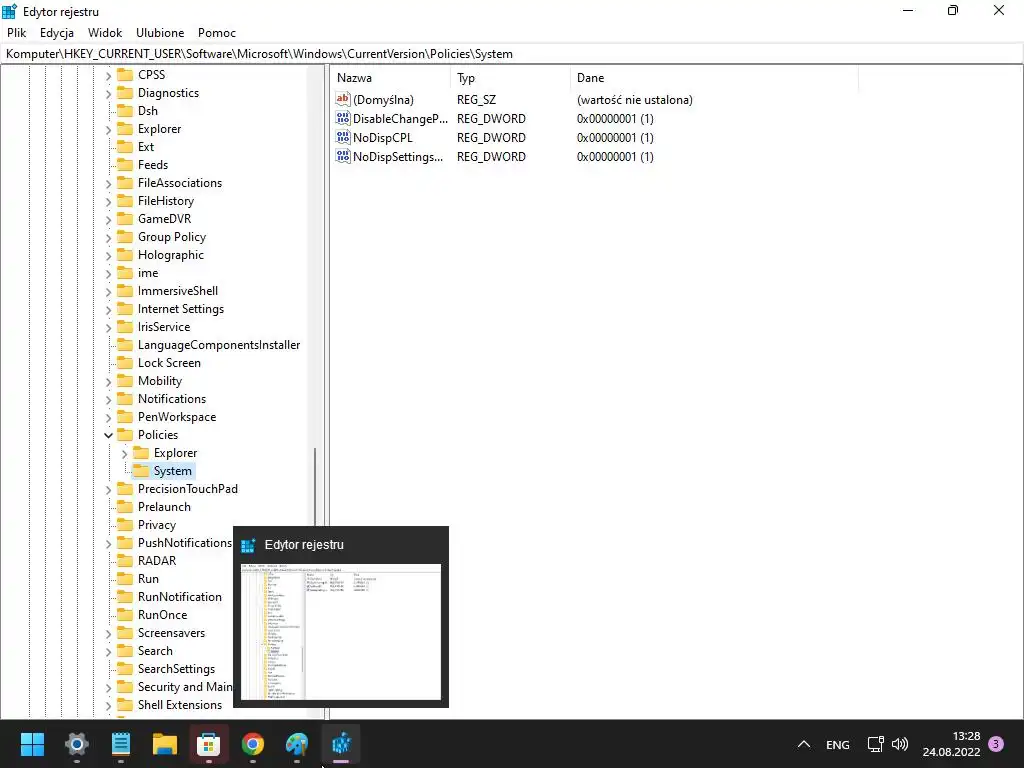1024x768 pixels.
Task: Open the Ulubione menu
Action: 160,33
